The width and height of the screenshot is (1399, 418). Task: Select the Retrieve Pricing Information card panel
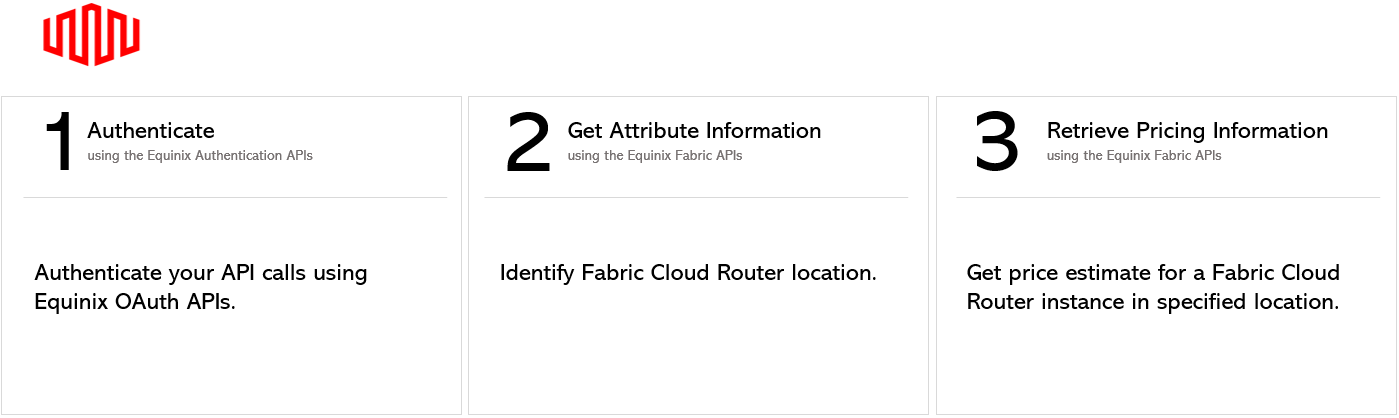click(1166, 255)
